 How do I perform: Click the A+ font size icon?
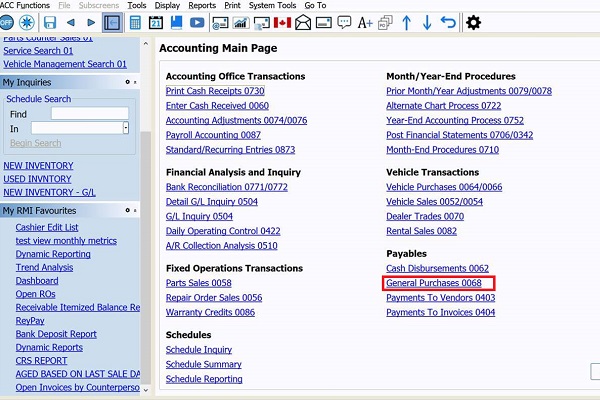[364, 22]
